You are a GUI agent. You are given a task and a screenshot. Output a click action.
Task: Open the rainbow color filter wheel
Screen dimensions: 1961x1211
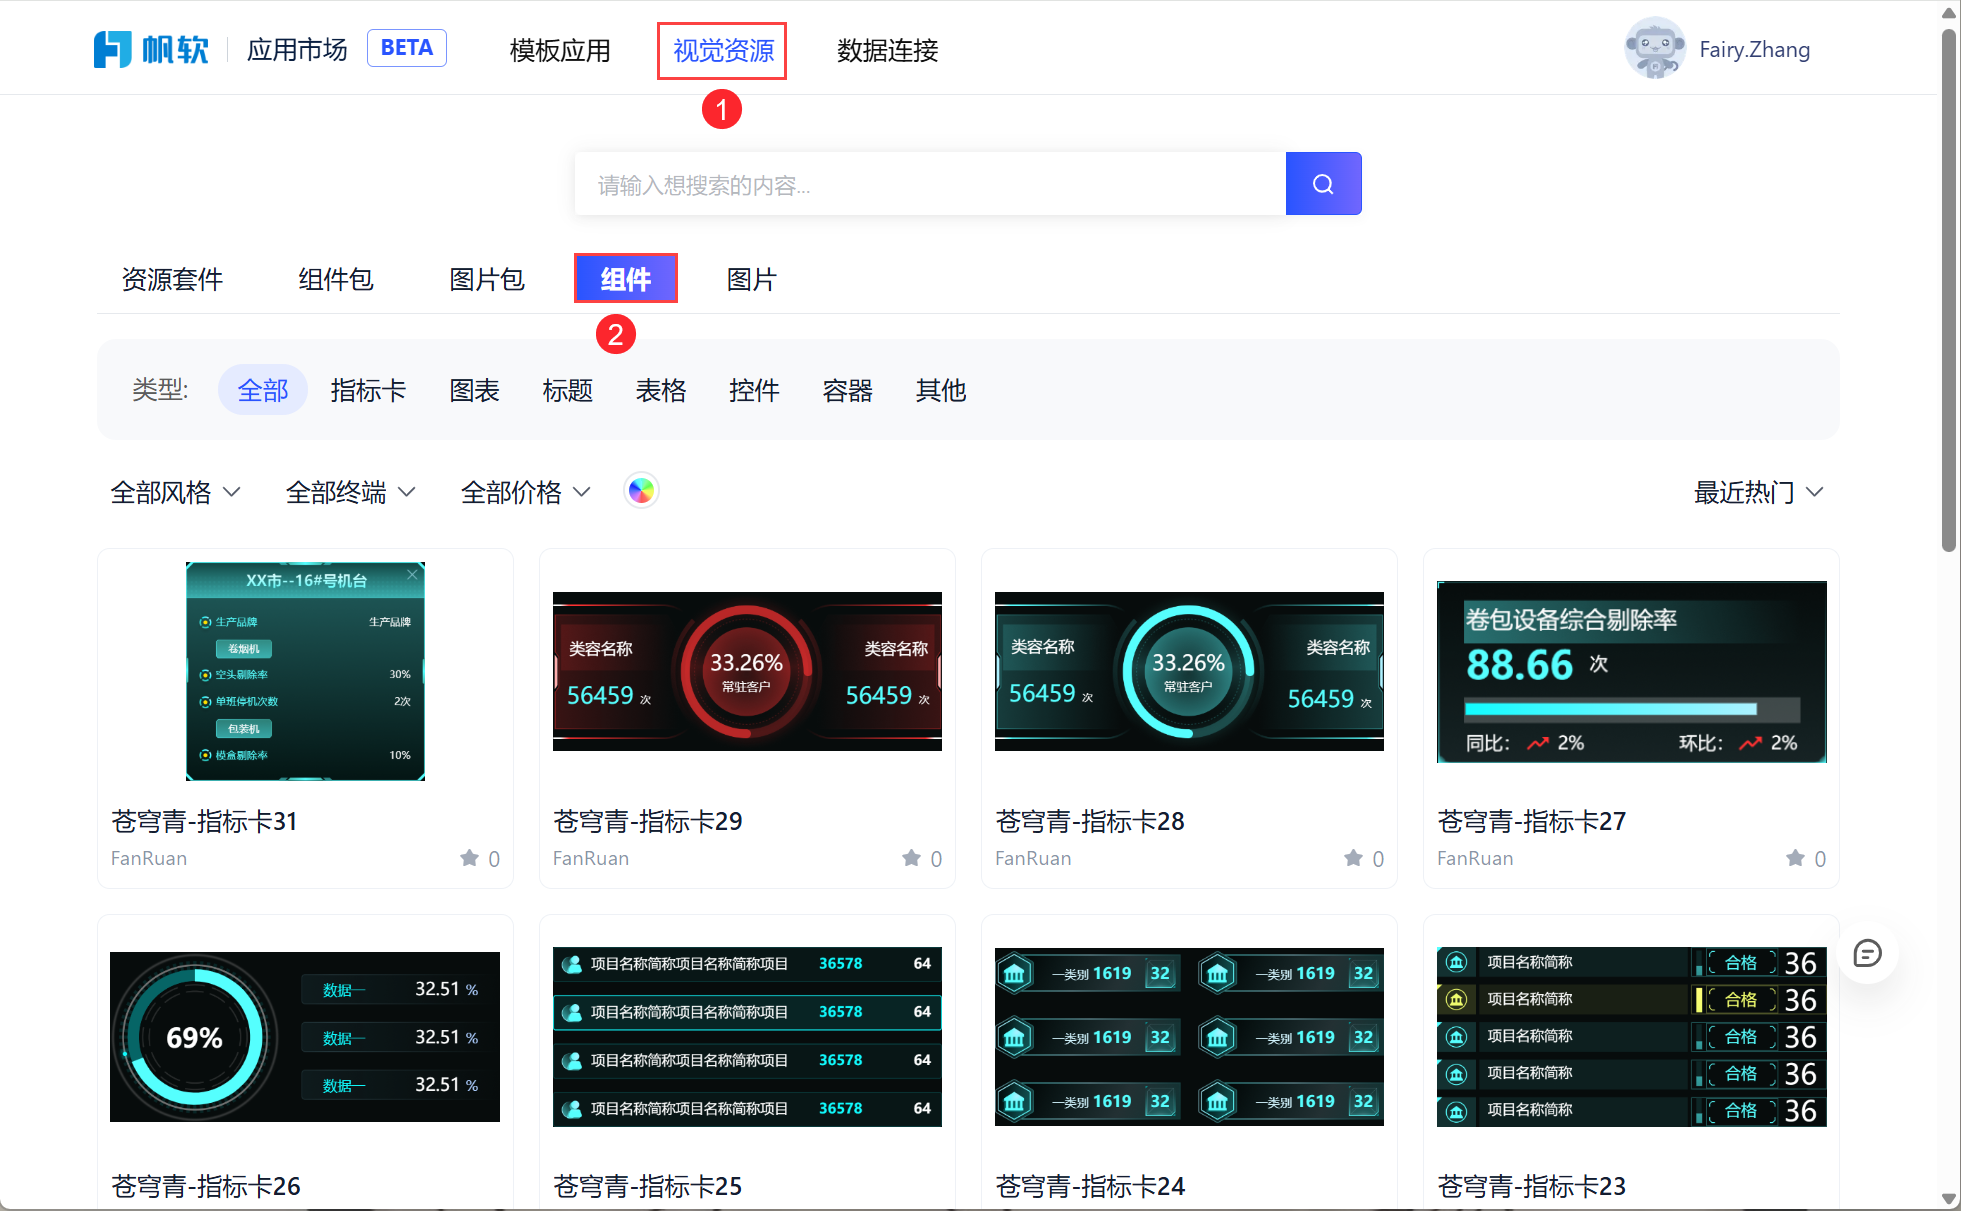[x=641, y=491]
